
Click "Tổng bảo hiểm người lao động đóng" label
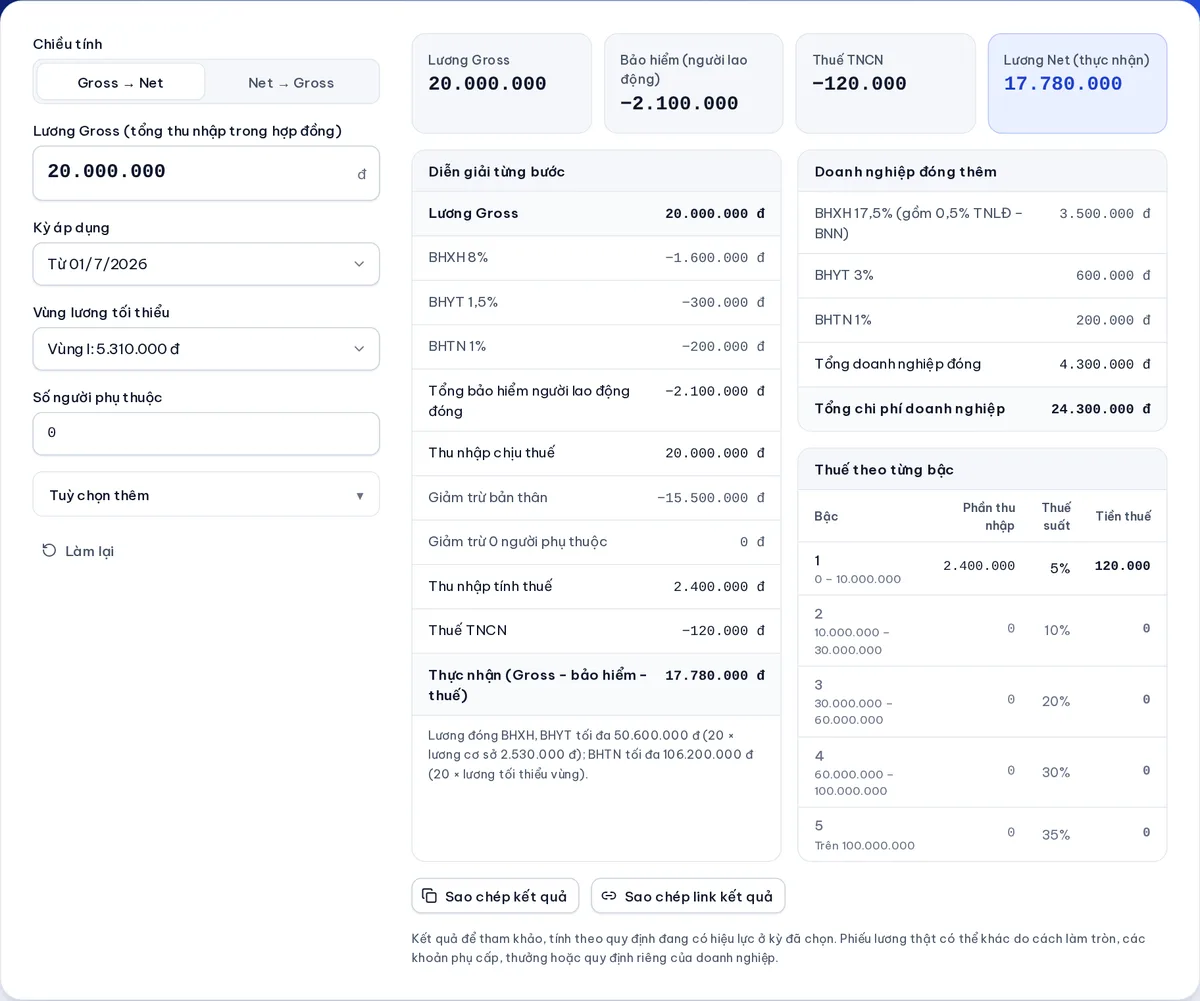[x=529, y=401]
